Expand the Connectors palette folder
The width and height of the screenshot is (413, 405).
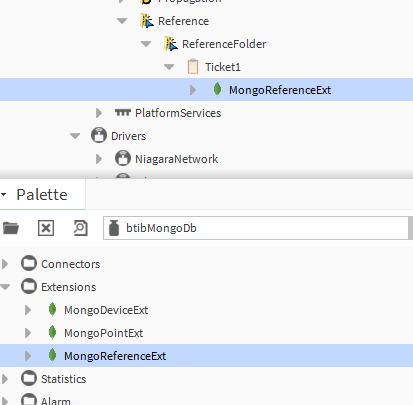pyautogui.click(x=5, y=264)
